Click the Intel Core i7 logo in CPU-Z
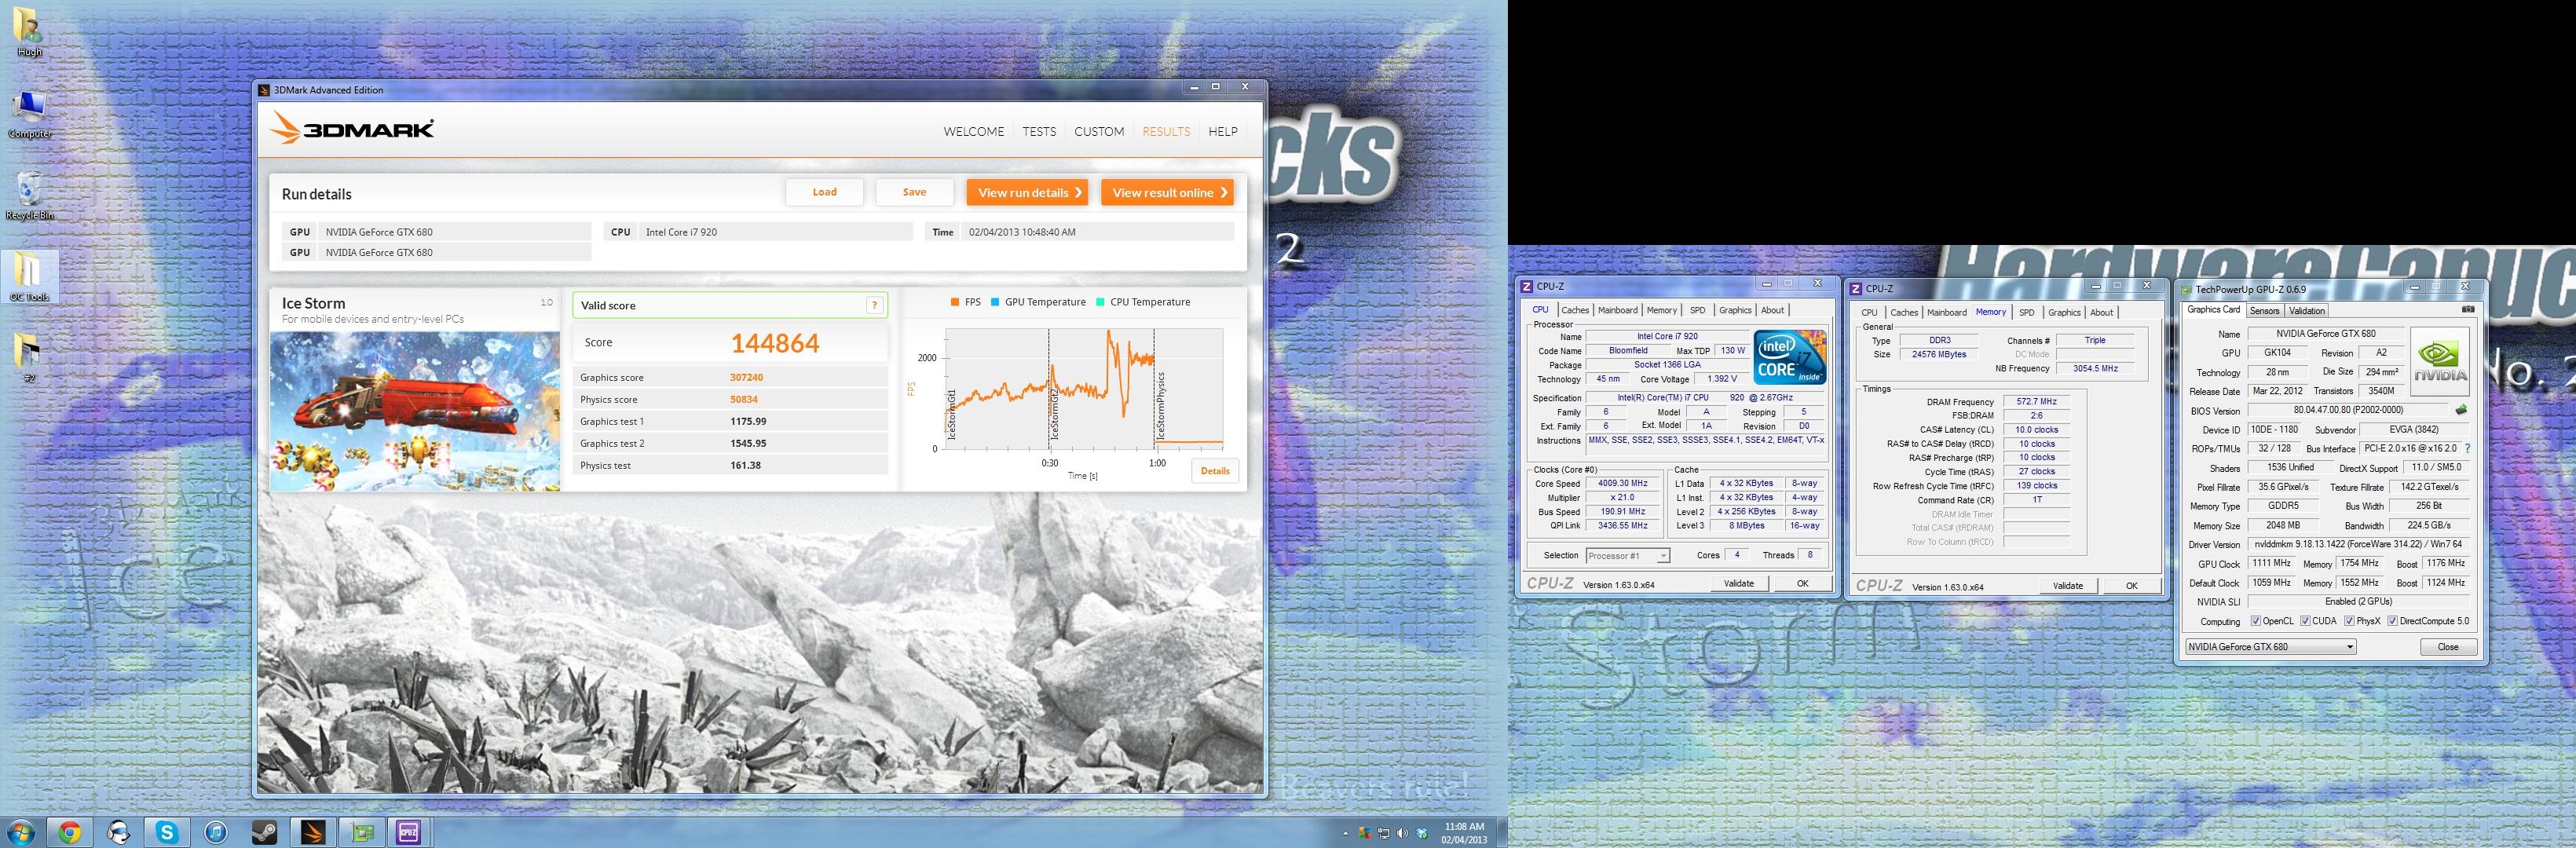 coord(1790,358)
